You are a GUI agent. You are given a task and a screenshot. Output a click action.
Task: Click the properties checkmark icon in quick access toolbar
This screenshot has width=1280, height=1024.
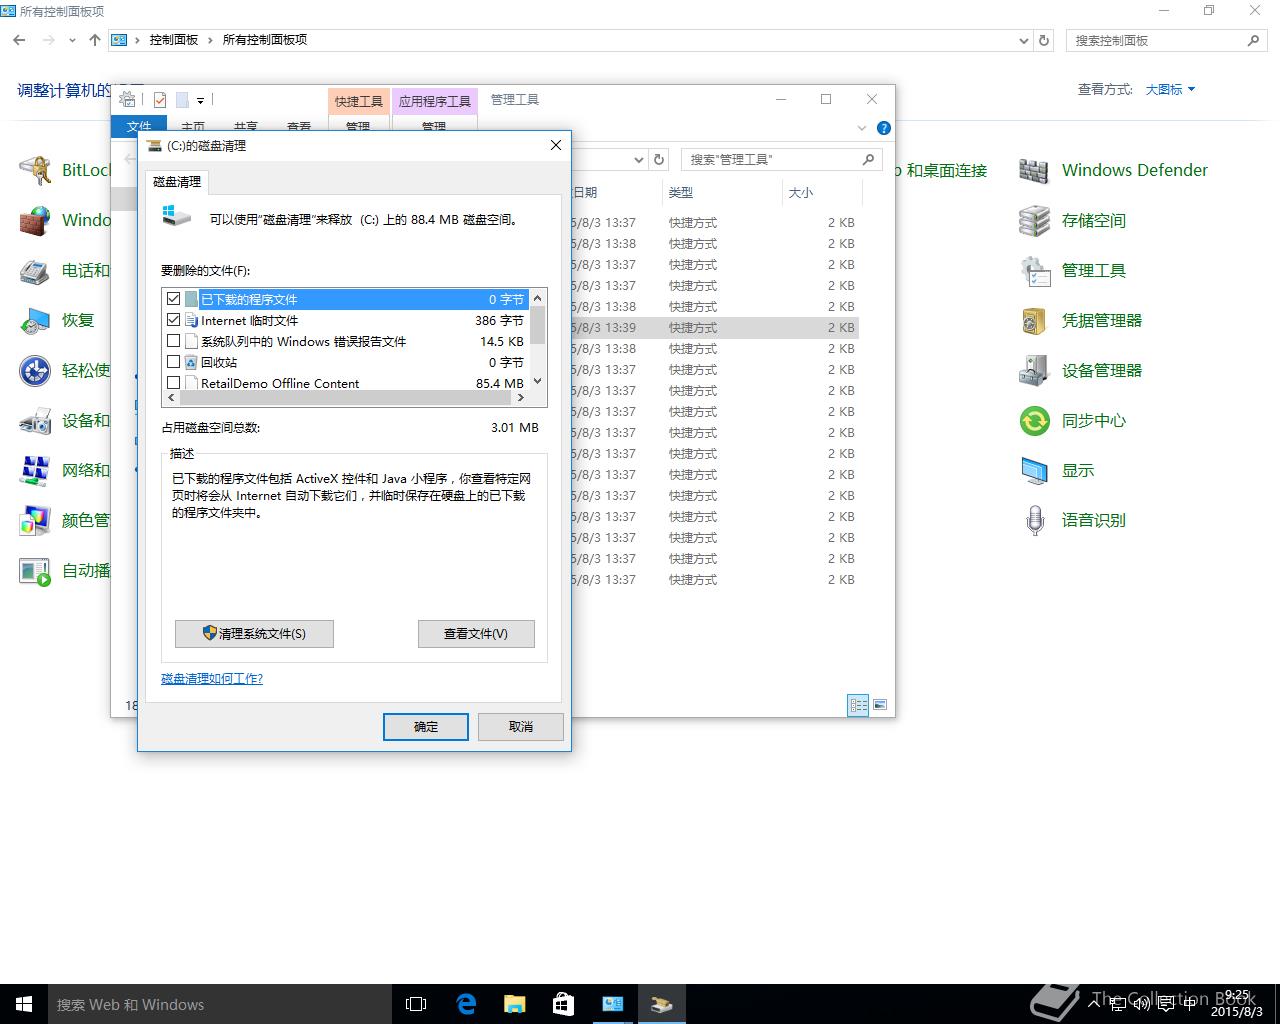(160, 99)
